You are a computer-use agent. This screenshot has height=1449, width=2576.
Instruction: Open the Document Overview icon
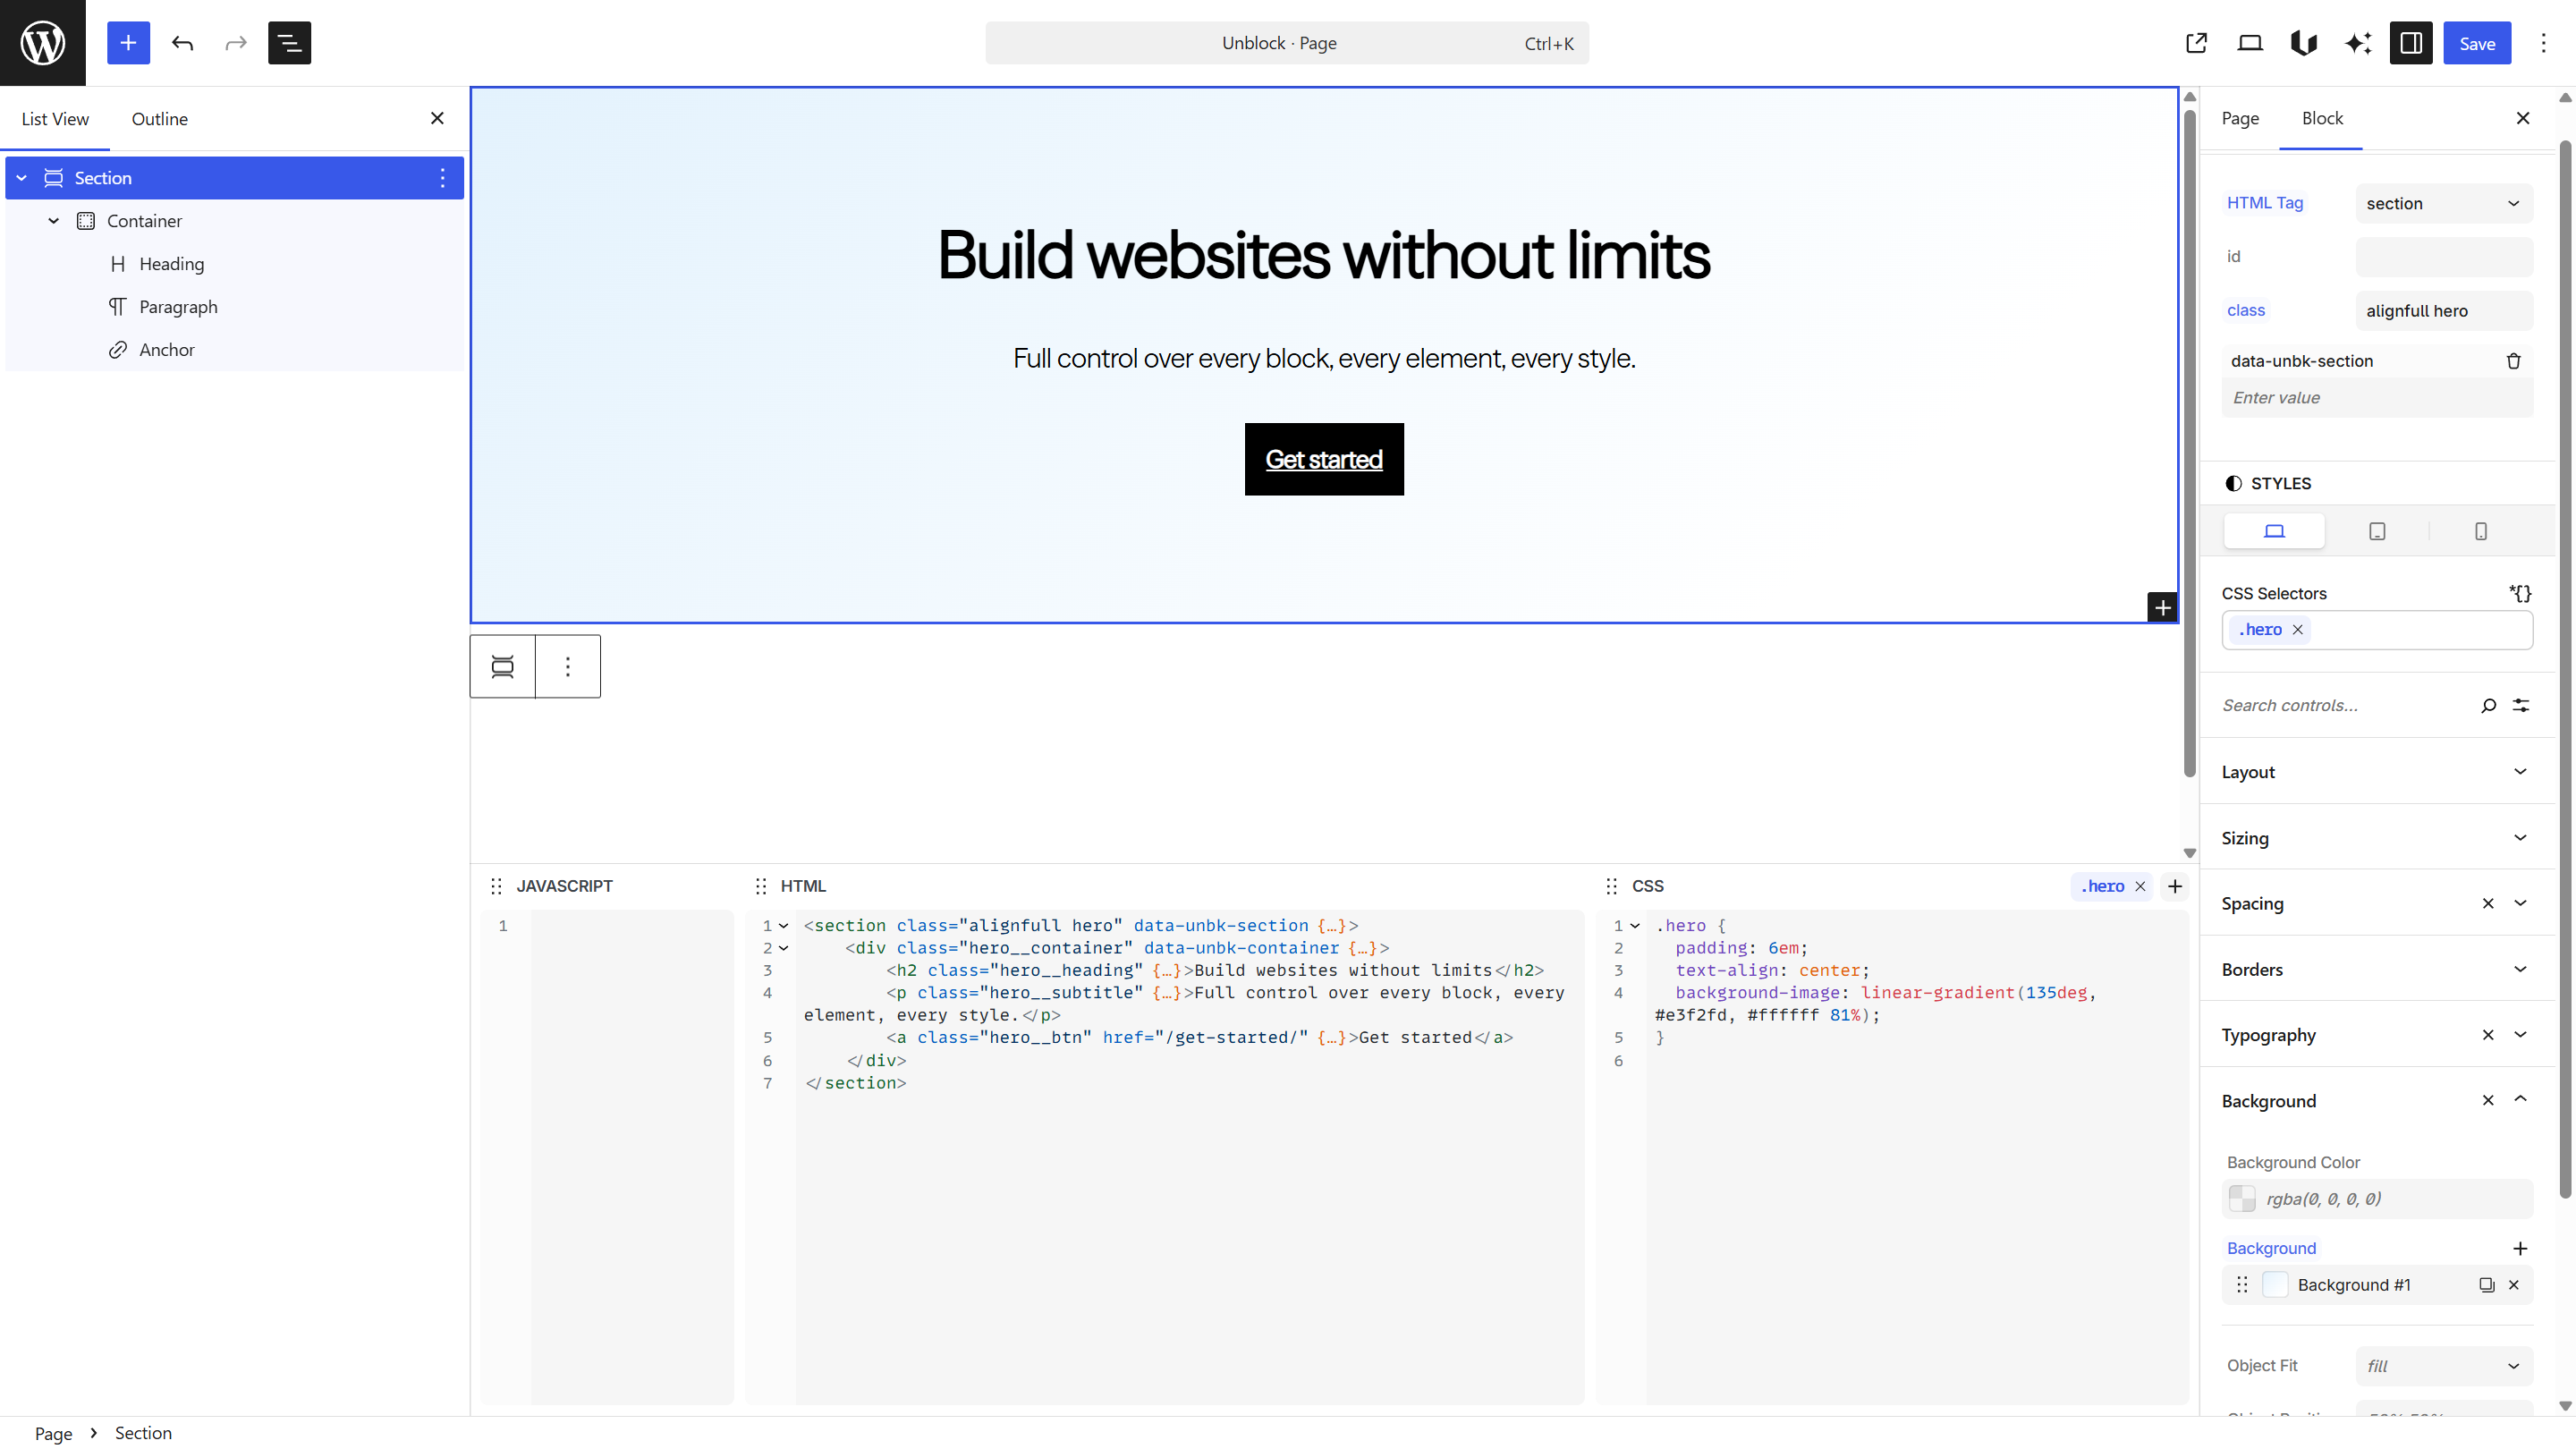pyautogui.click(x=289, y=43)
